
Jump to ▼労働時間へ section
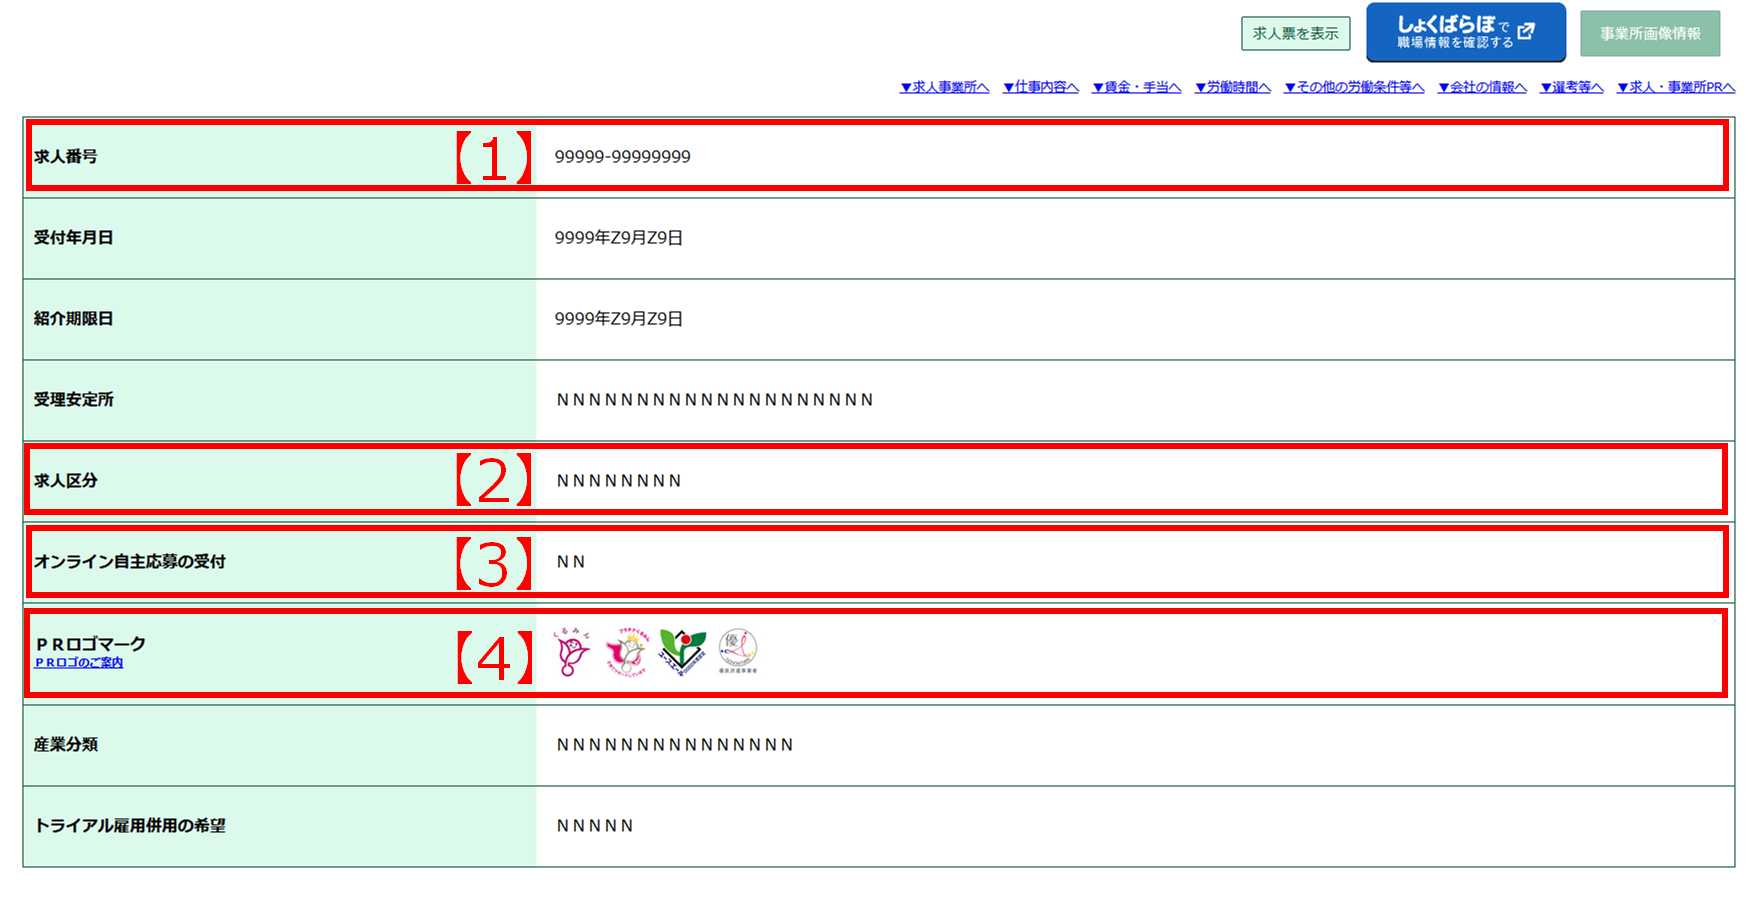click(1232, 87)
